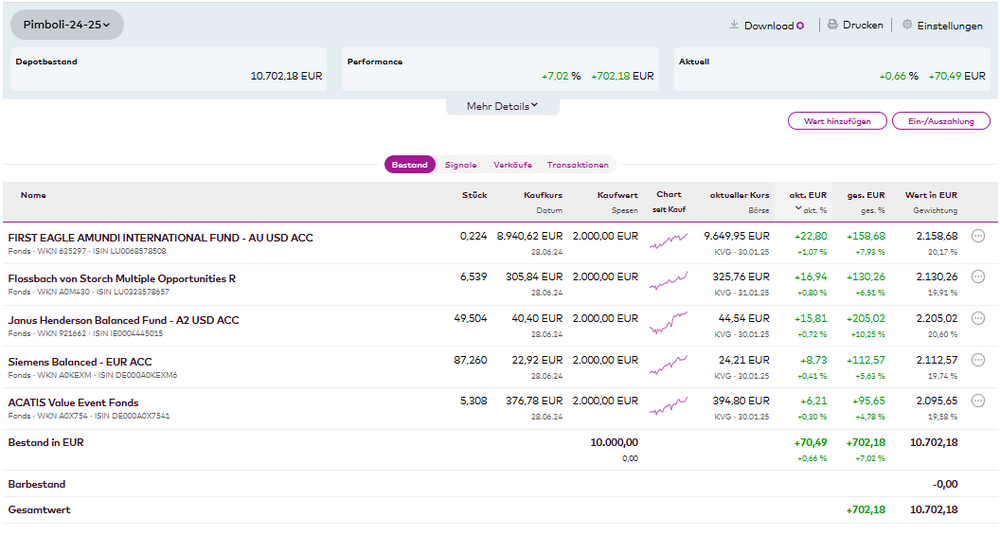Open the Flossbach von Storch Multiple Opportunities link
This screenshot has height=535, width=1000.
tap(122, 278)
